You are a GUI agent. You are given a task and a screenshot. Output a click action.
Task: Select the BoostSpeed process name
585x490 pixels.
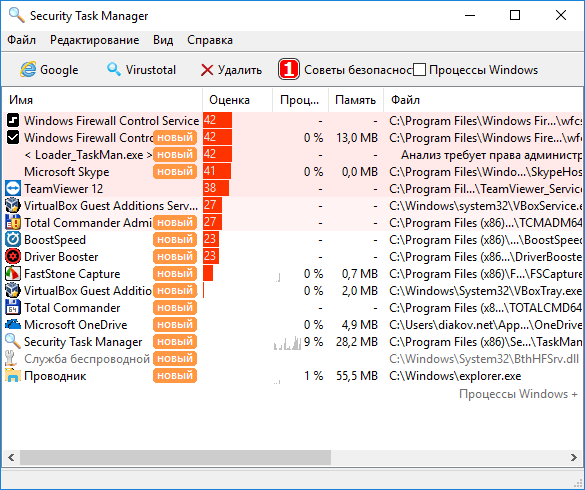pyautogui.click(x=55, y=240)
